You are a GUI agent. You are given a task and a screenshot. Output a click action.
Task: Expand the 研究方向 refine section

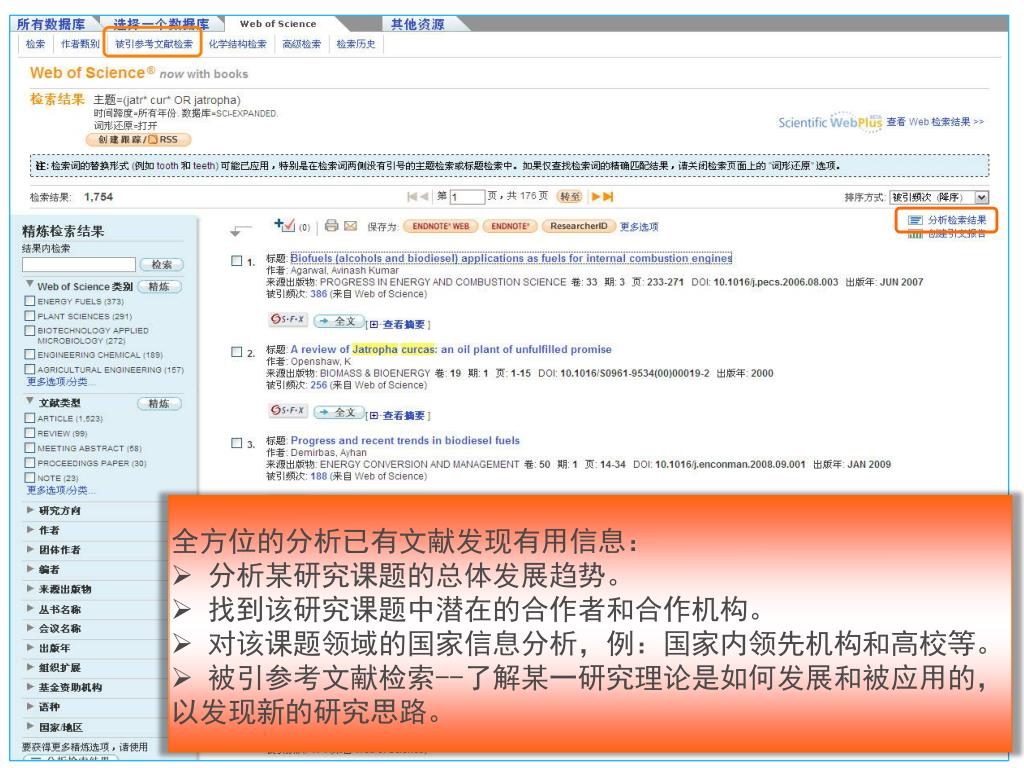tap(30, 509)
